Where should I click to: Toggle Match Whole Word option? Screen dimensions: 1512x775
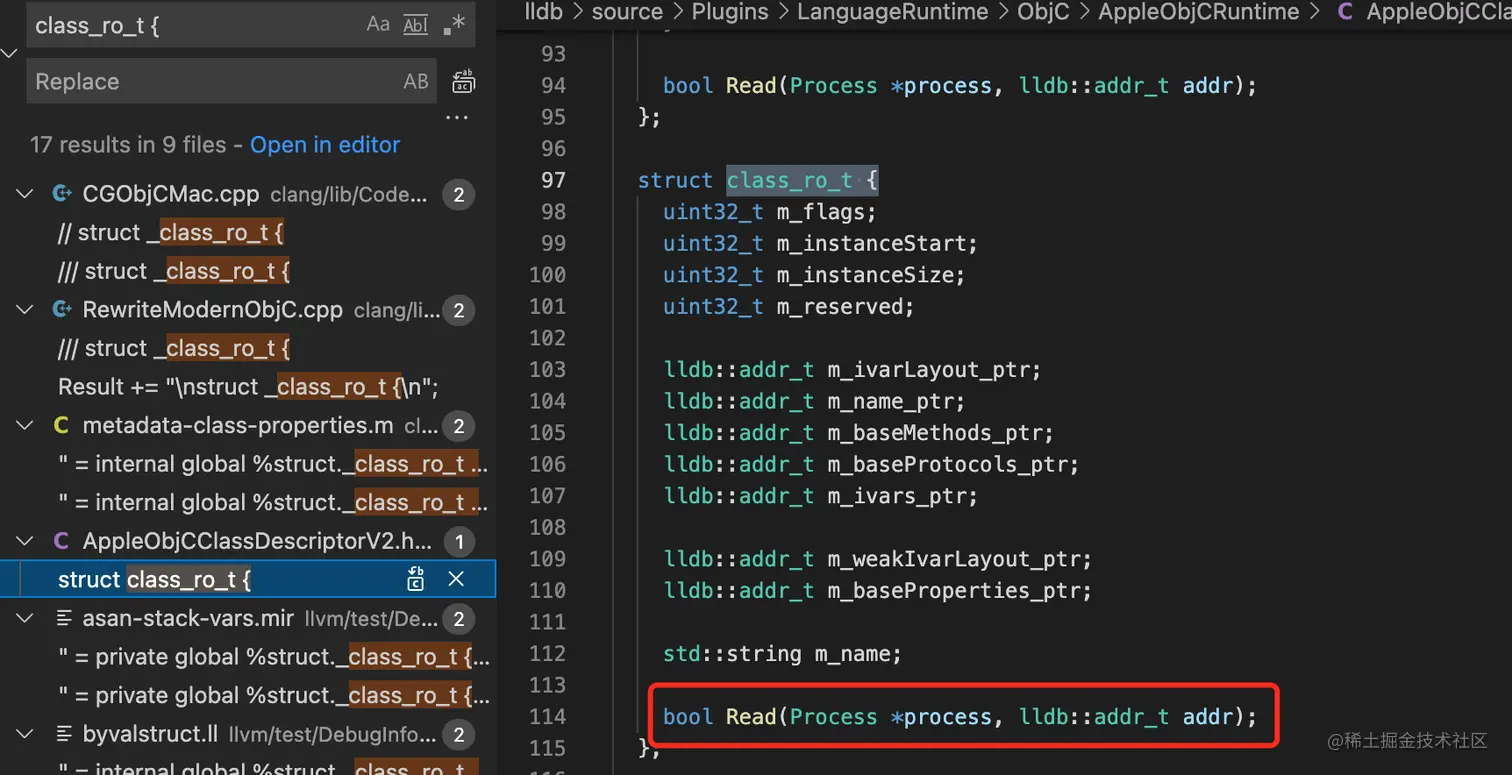tap(415, 25)
